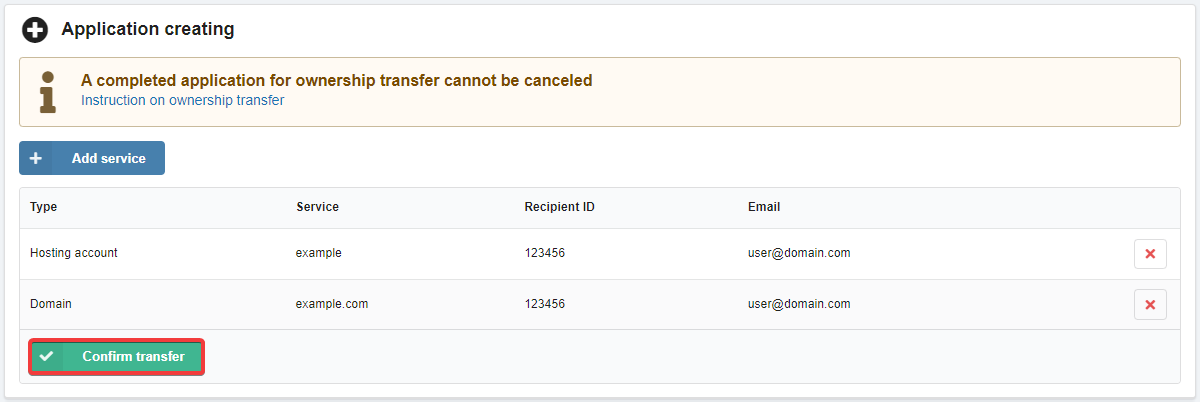Click the info icon in the warning banner

(x=47, y=91)
